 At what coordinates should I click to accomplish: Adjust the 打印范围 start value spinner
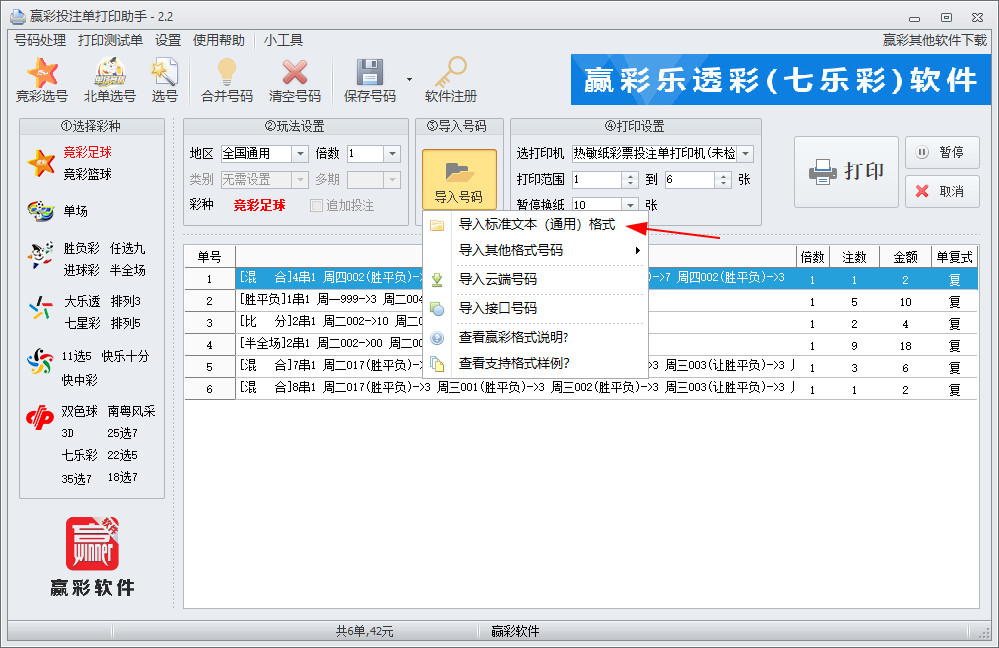(x=630, y=180)
